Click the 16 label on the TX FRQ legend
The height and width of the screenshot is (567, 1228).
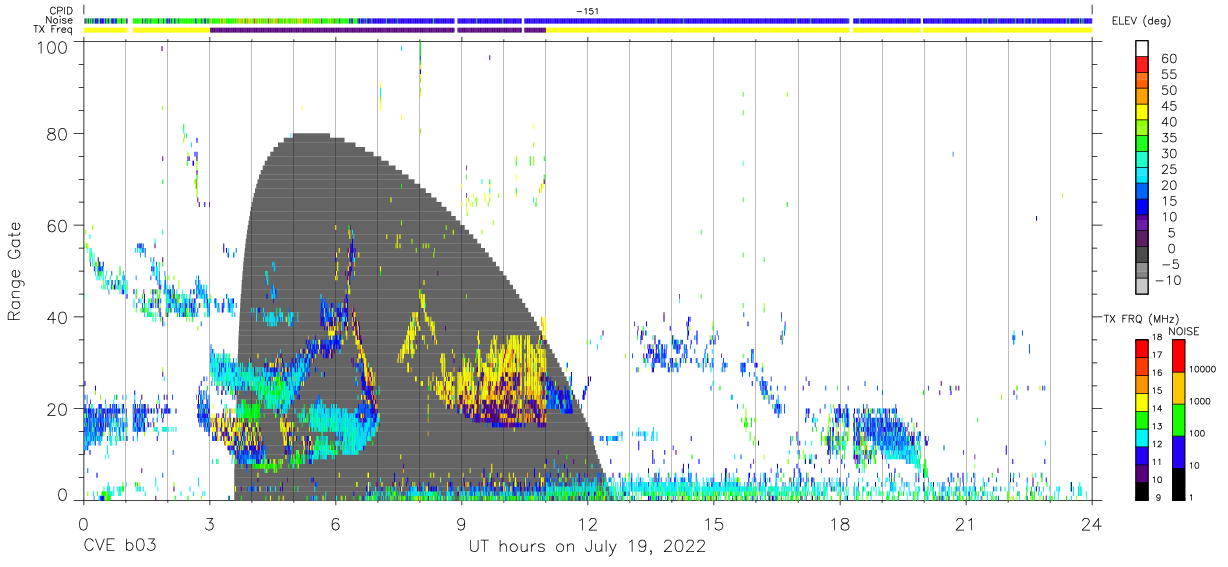click(1159, 373)
